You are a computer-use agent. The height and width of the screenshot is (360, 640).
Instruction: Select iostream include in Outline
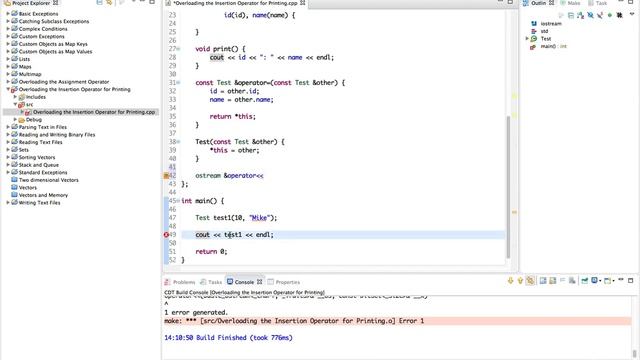[x=551, y=24]
